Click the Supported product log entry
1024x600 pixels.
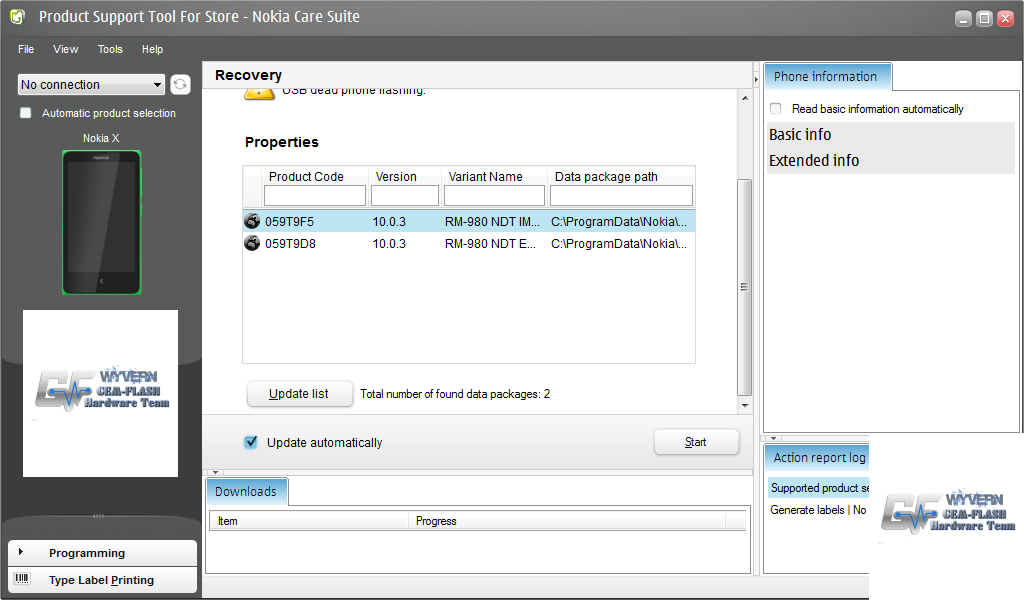(x=819, y=488)
